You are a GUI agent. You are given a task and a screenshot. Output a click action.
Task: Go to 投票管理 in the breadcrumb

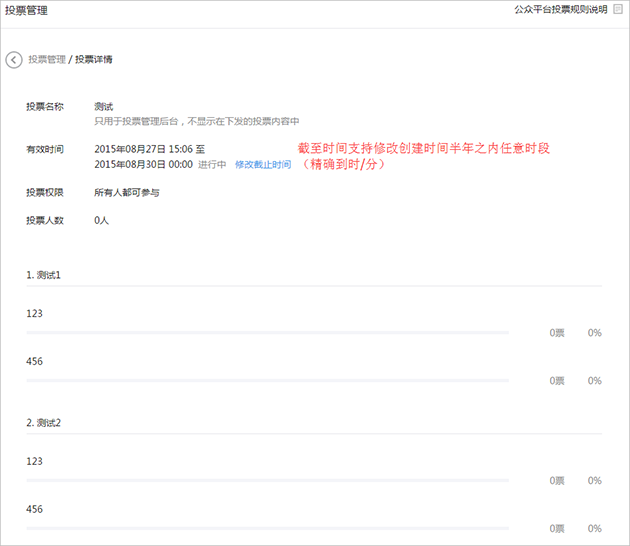tap(46, 60)
